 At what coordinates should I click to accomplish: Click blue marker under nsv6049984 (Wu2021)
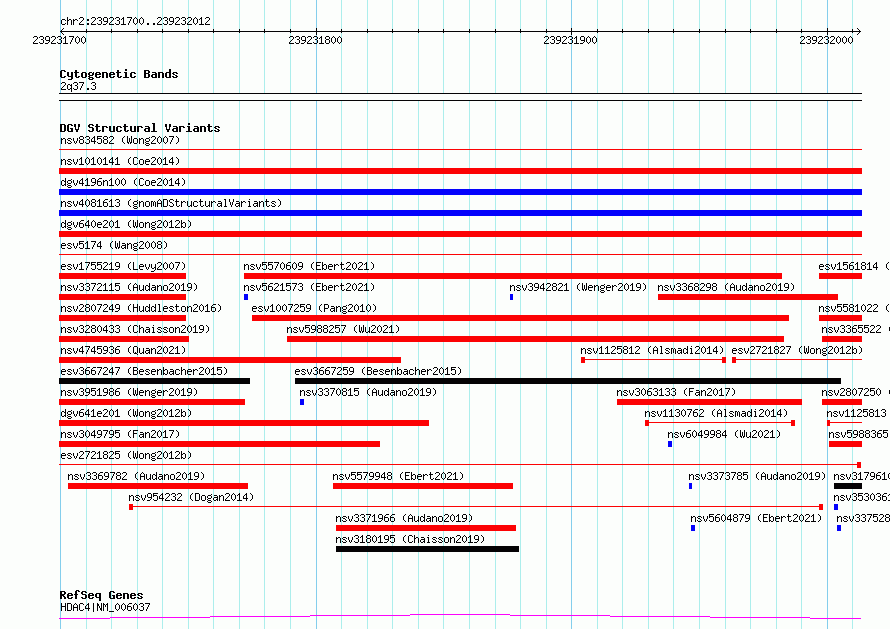(670, 444)
